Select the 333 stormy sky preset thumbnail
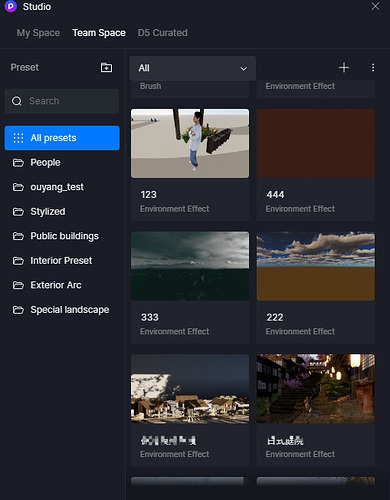 click(190, 266)
